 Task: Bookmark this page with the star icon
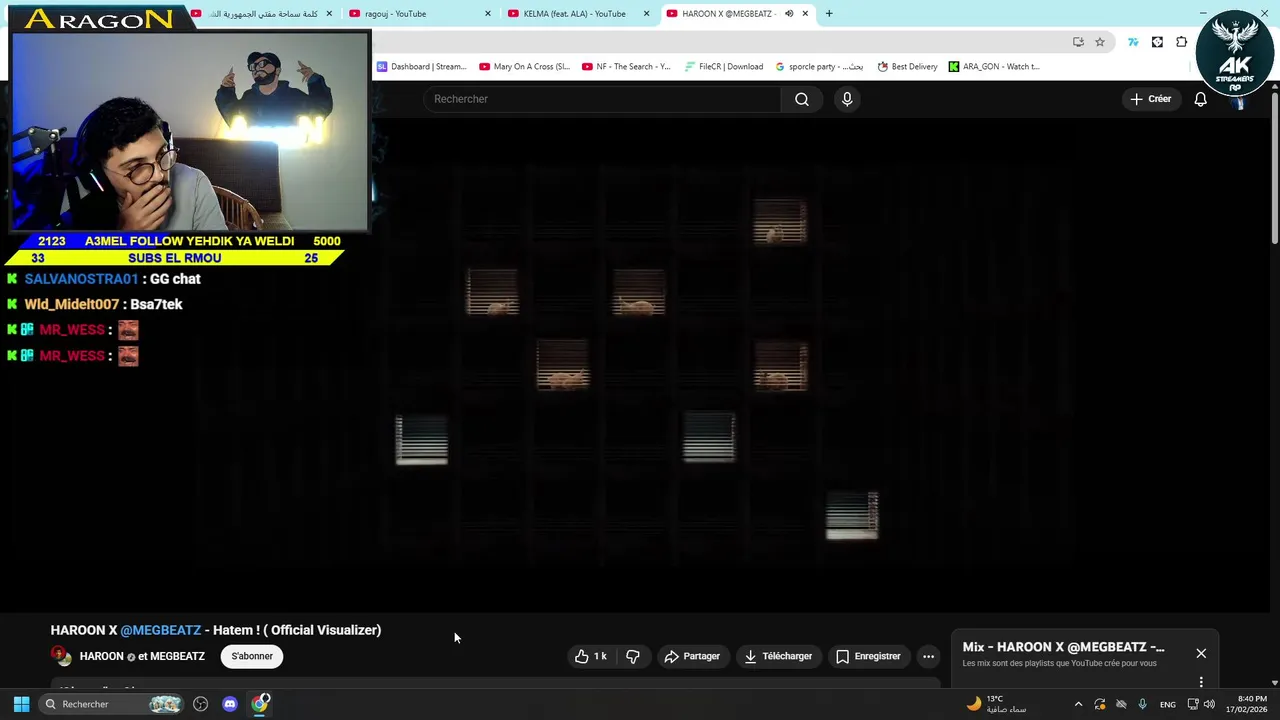tap(1100, 42)
